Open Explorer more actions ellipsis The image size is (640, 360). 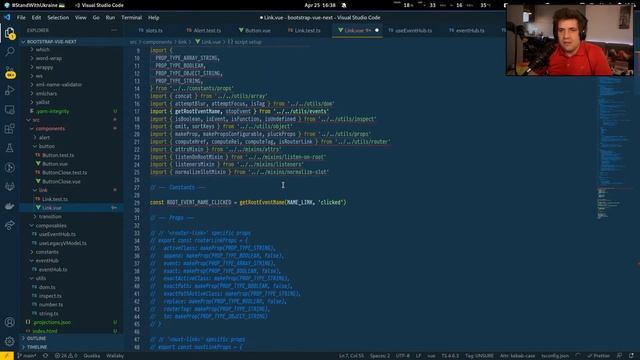click(x=114, y=30)
